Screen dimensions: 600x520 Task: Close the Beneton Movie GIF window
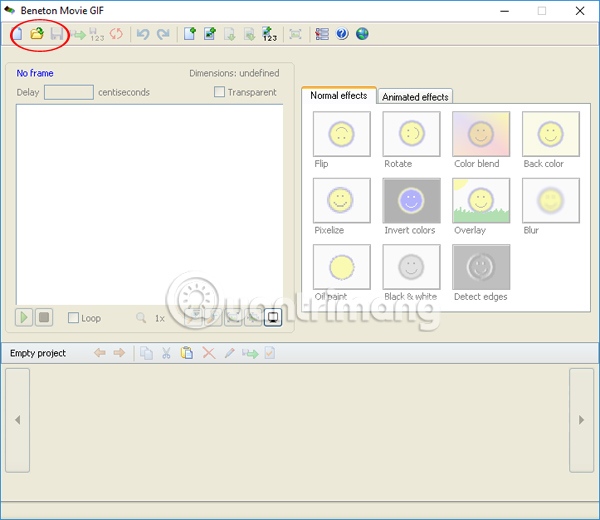tap(580, 11)
